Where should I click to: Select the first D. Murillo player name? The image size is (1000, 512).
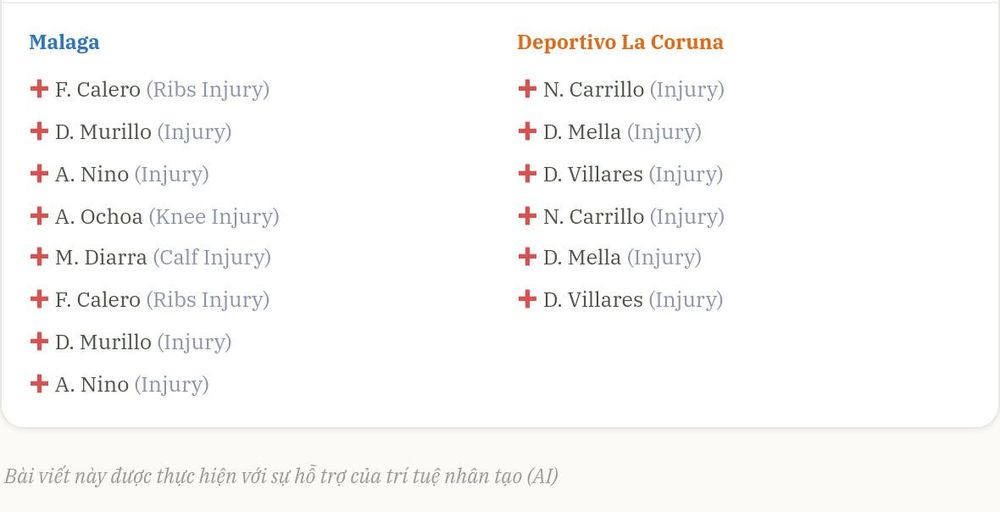(x=103, y=132)
